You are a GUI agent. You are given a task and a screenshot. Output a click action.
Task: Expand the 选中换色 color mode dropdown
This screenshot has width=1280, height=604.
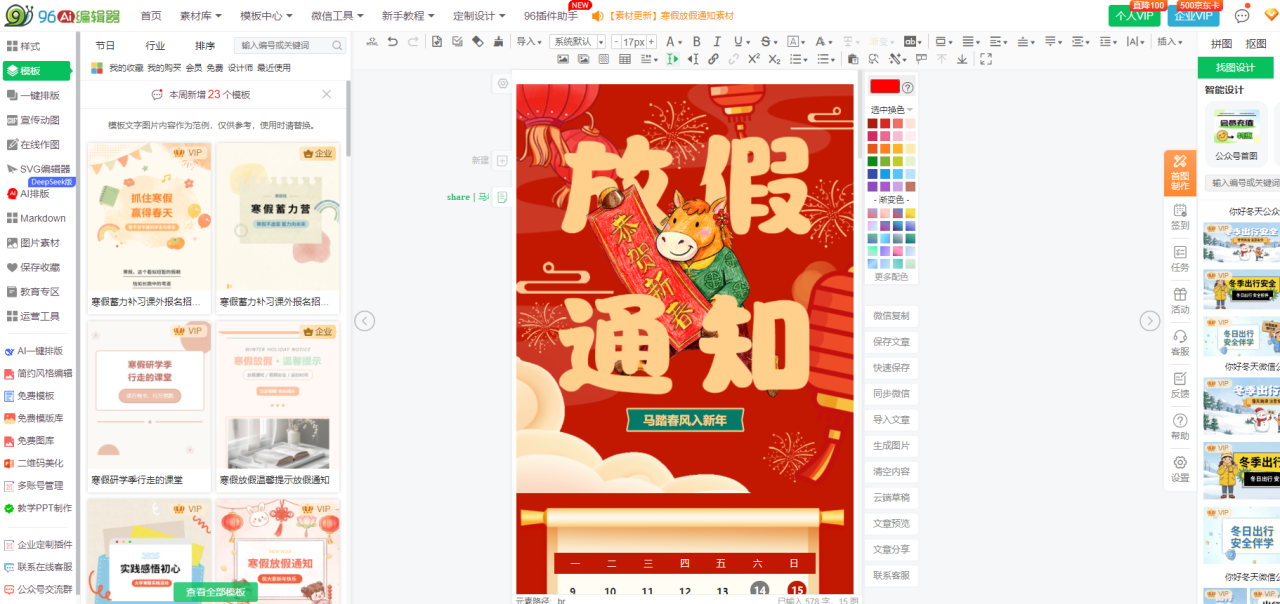(891, 109)
